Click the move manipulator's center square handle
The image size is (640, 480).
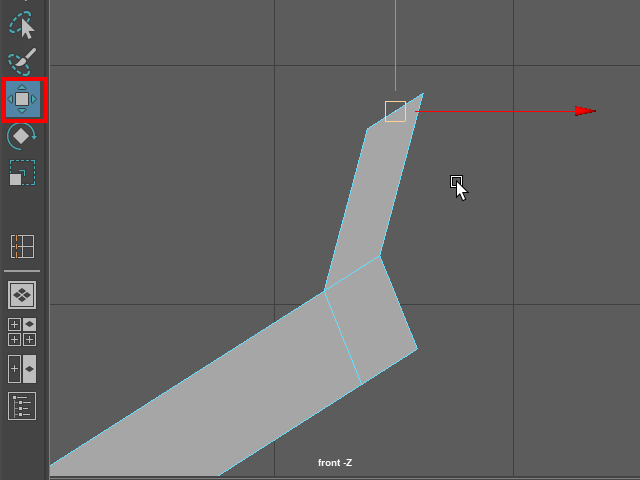[395, 111]
